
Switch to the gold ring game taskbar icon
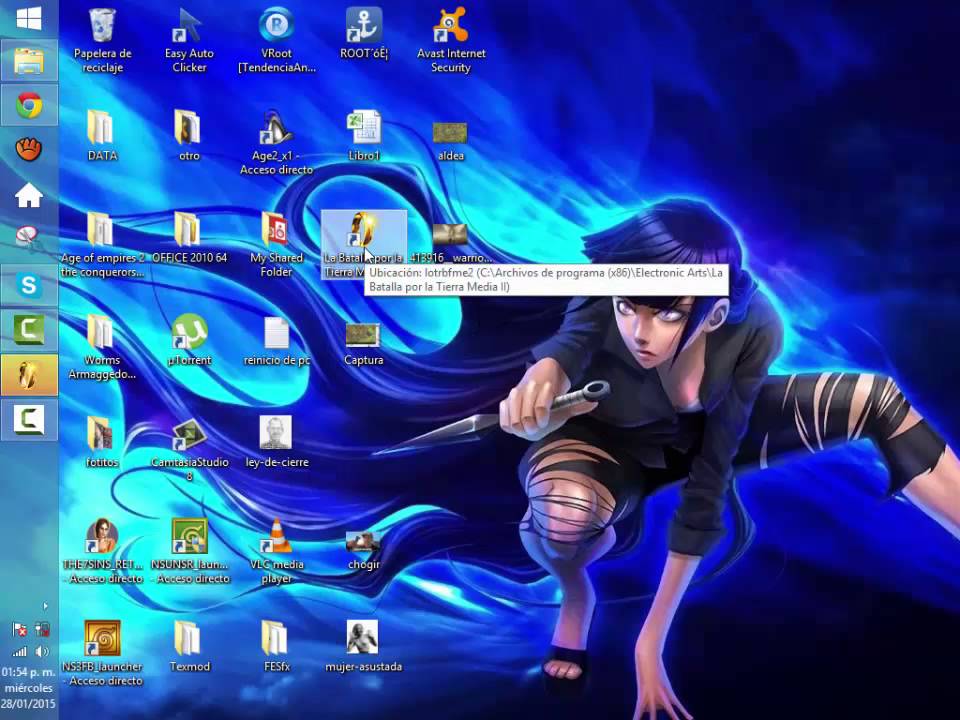click(x=29, y=375)
